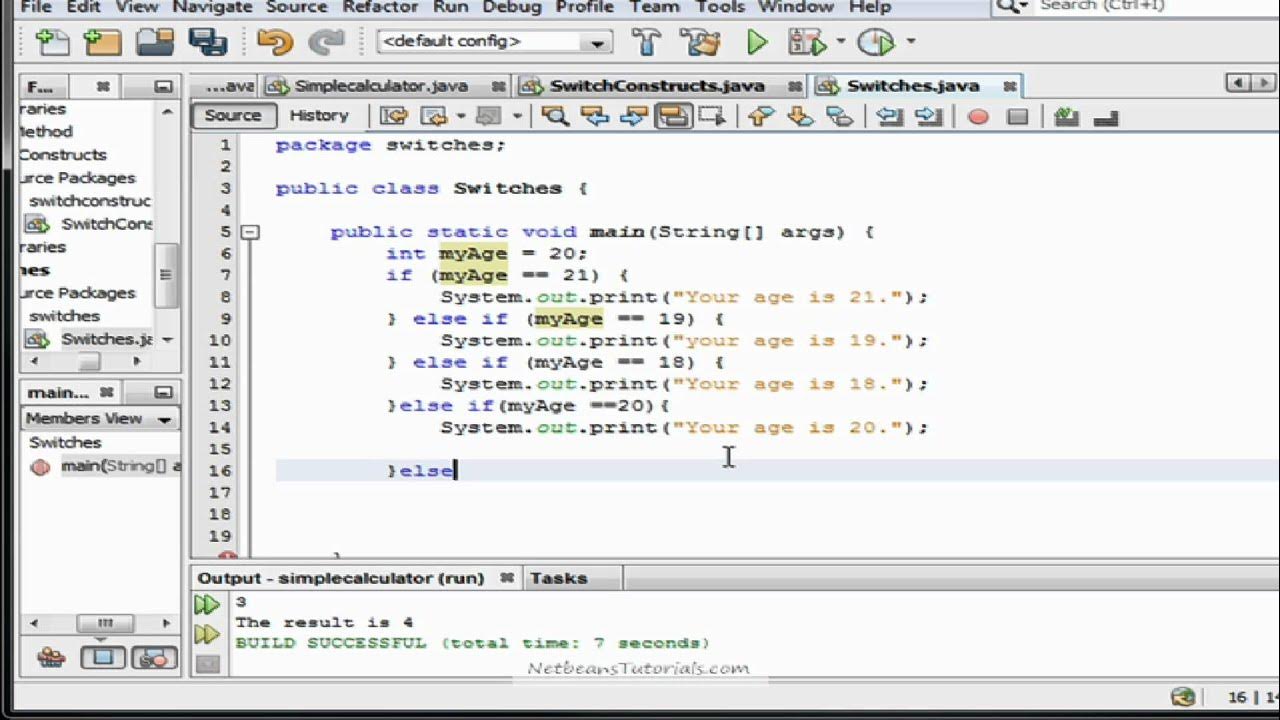This screenshot has width=1280, height=720.
Task: Open the Tasks tab
Action: pyautogui.click(x=558, y=578)
